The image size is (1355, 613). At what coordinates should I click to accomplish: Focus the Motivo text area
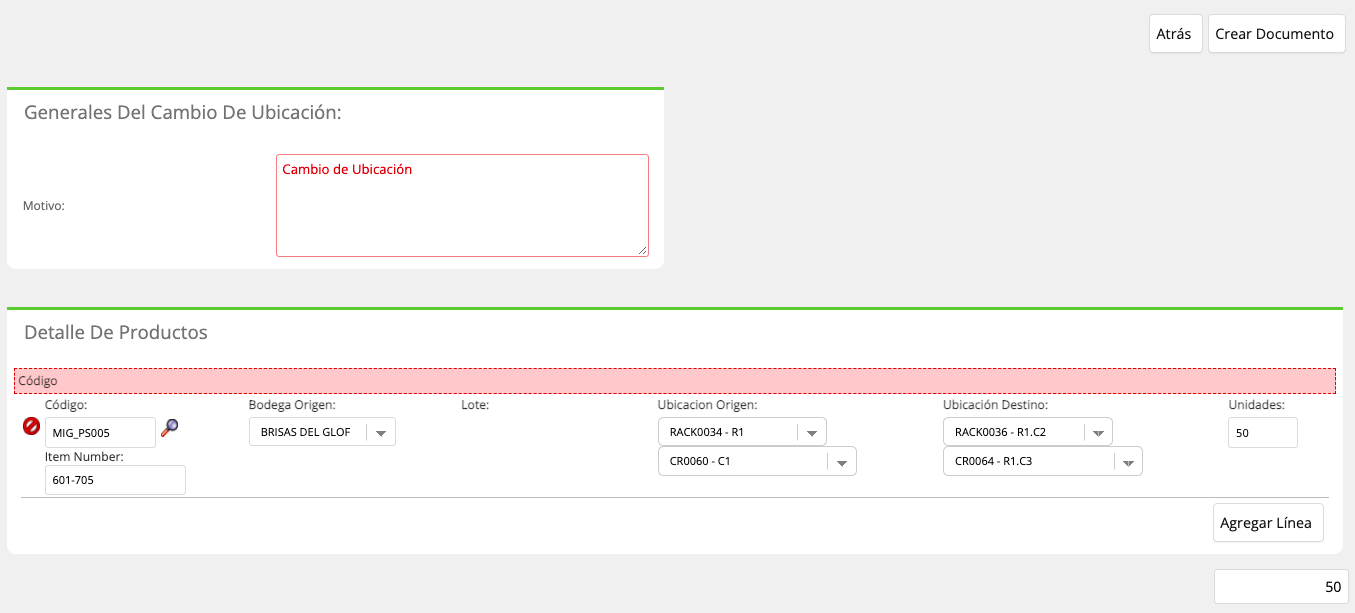coord(462,205)
